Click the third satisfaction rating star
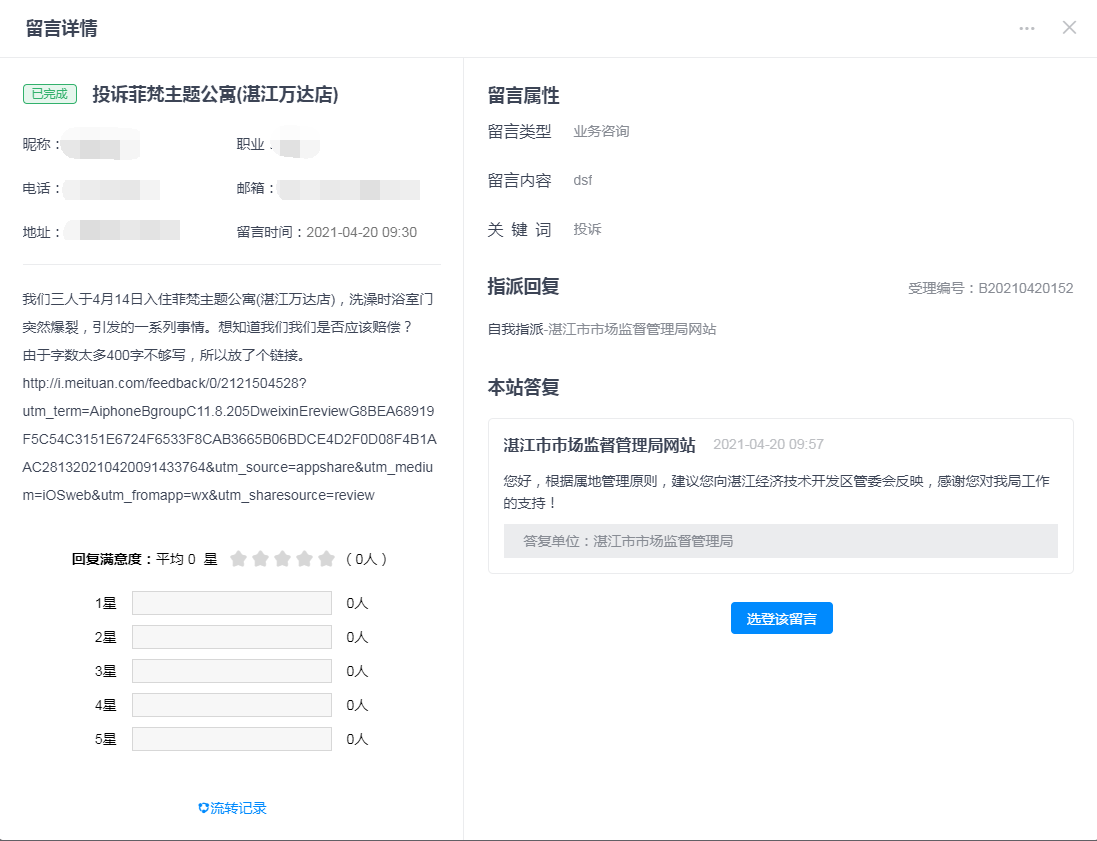The width and height of the screenshot is (1097, 841). (x=282, y=559)
